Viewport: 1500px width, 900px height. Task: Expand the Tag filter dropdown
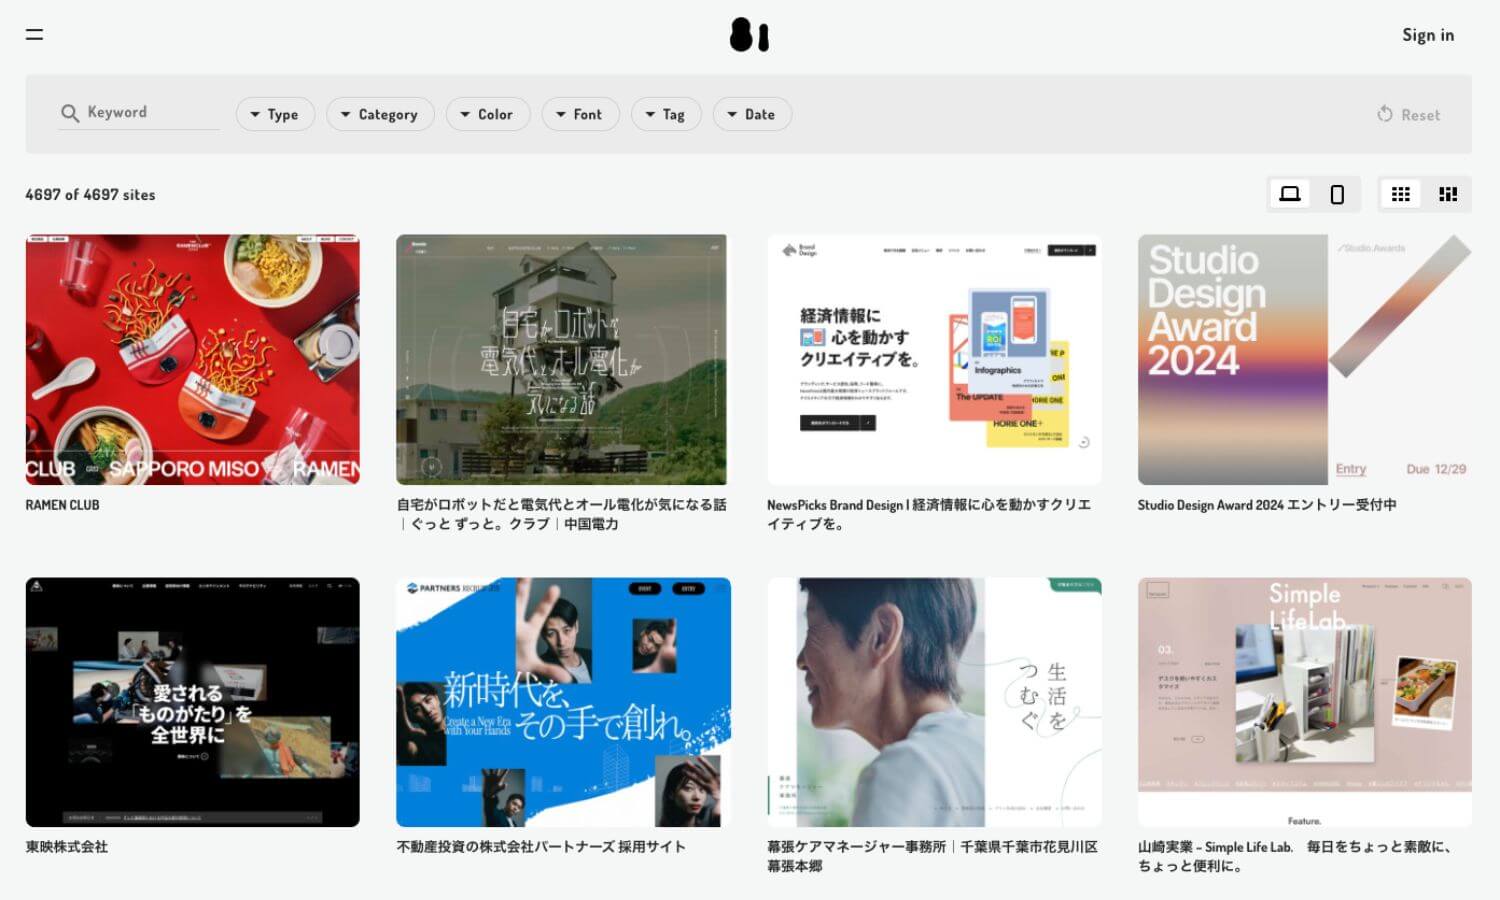pyautogui.click(x=666, y=114)
